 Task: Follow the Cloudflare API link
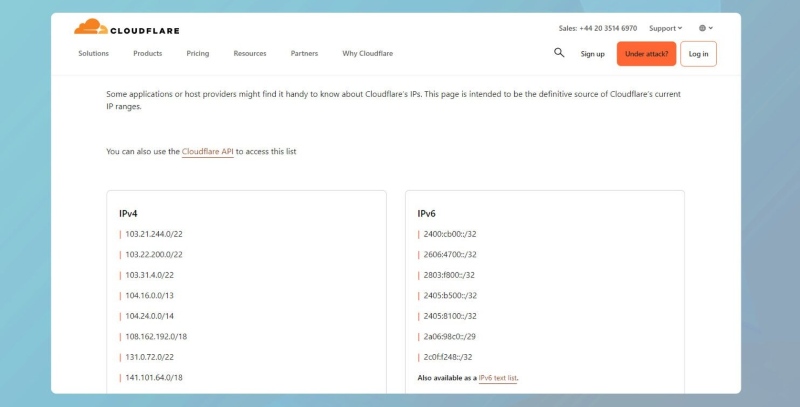pos(207,152)
